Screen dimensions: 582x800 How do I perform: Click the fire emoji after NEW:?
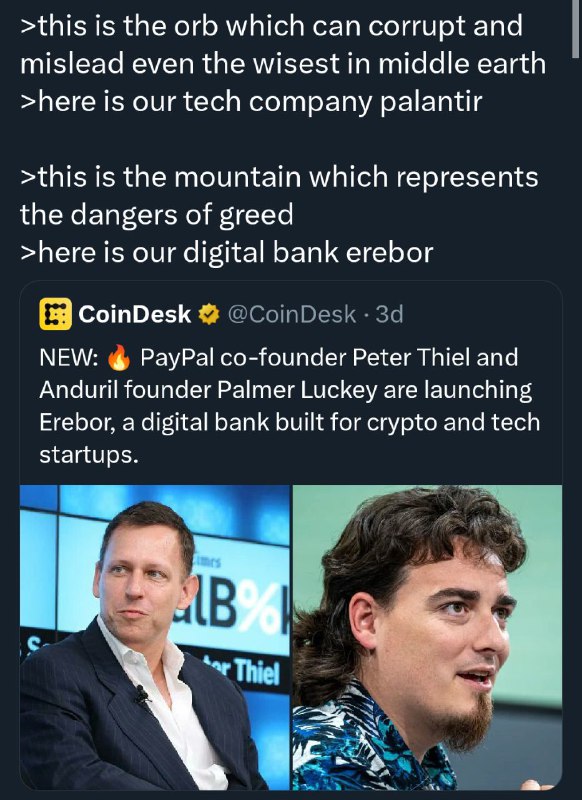click(119, 358)
